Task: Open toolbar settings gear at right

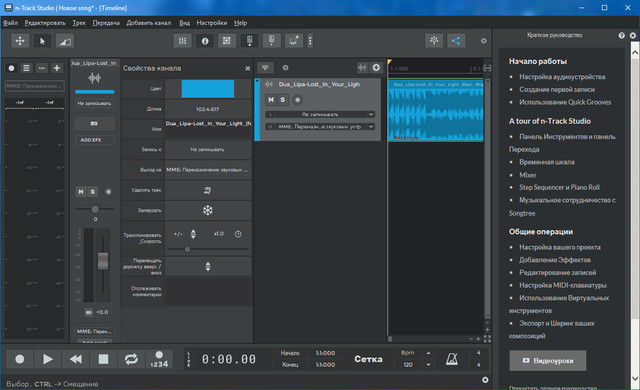Action: [484, 41]
